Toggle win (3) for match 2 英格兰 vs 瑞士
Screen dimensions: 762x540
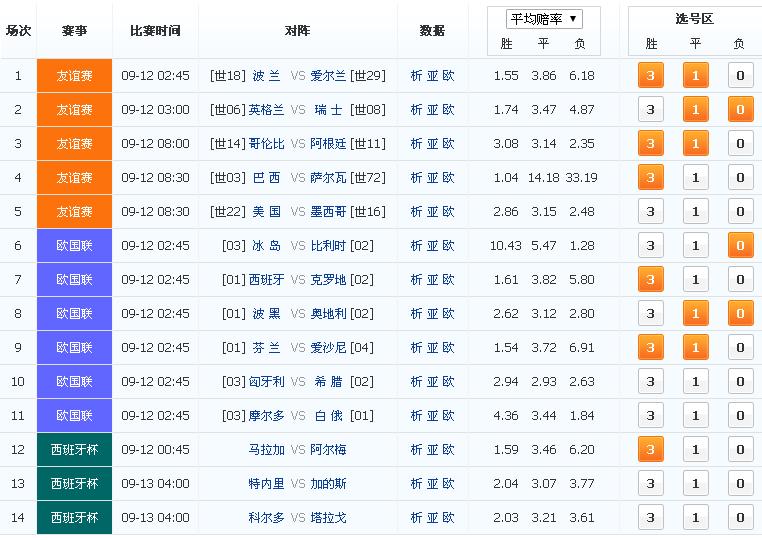pos(650,109)
